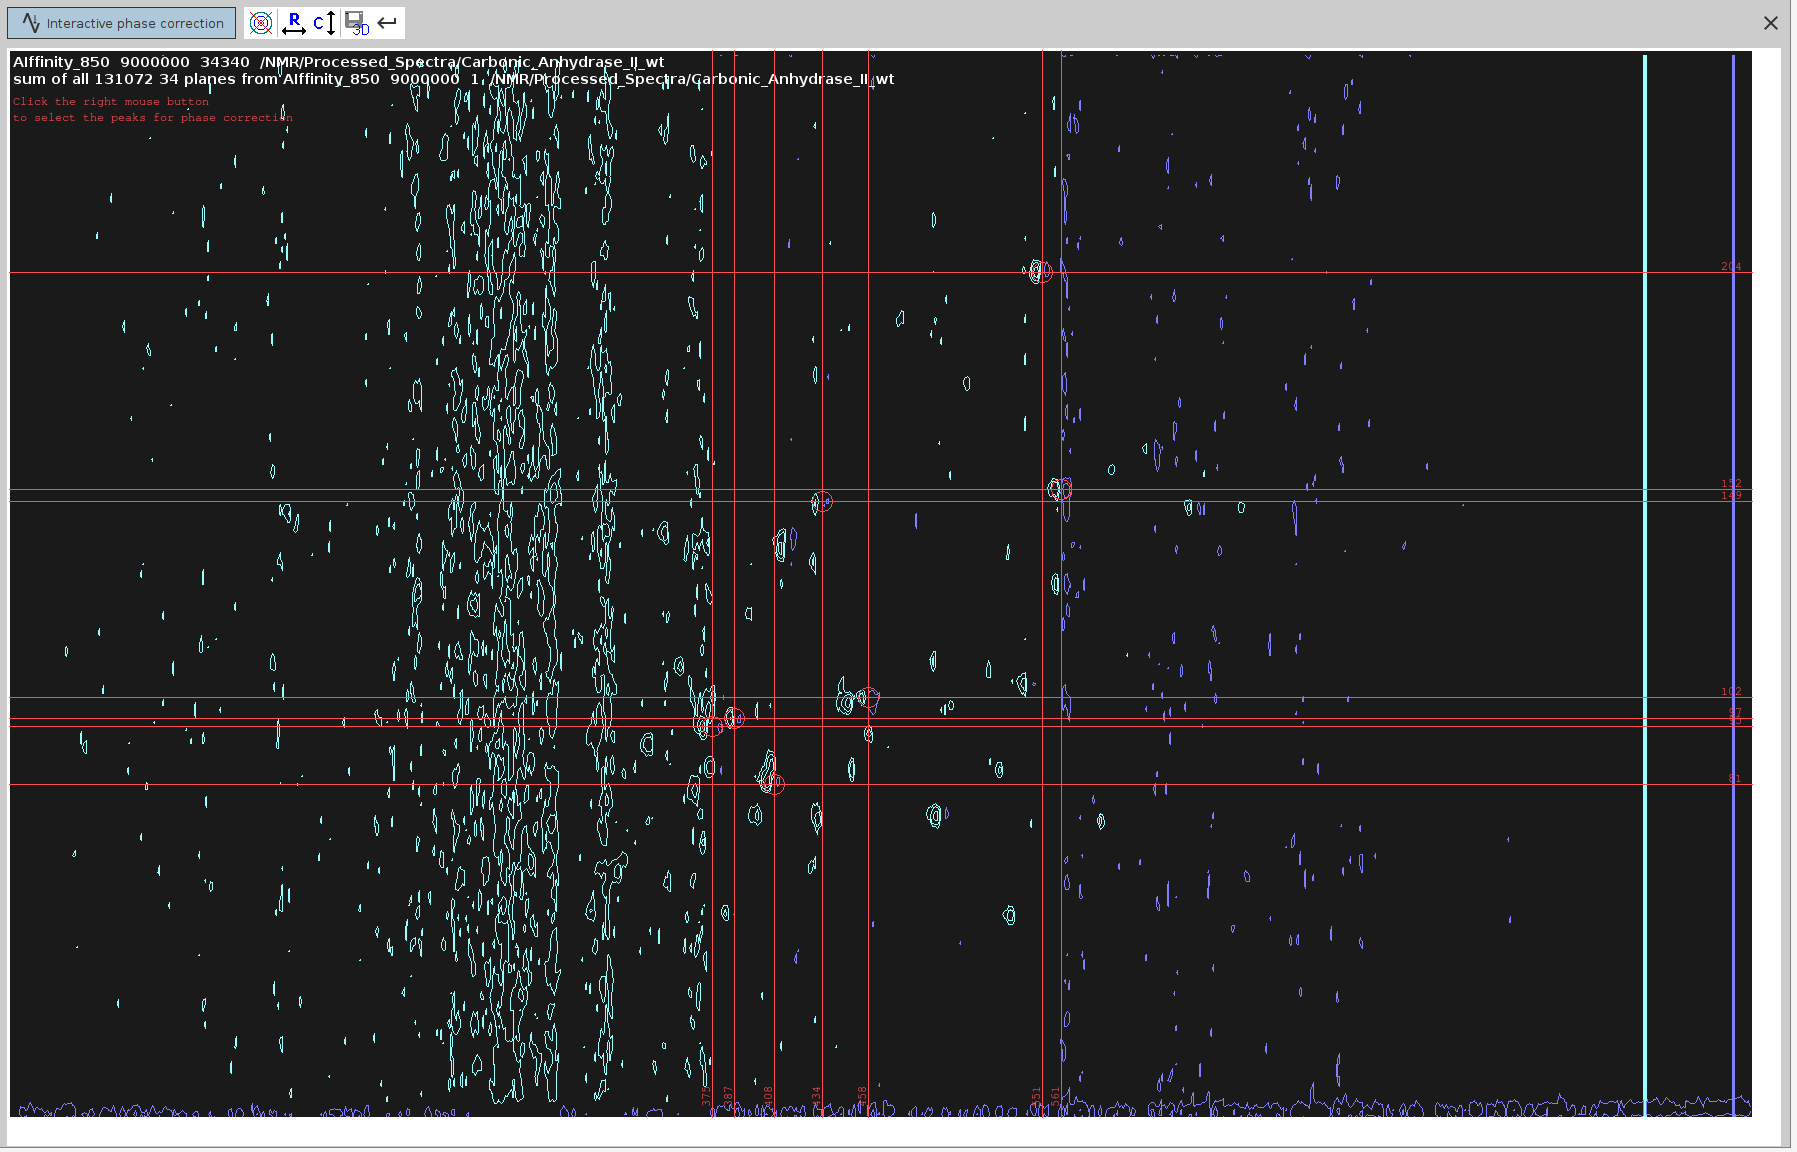The image size is (1797, 1152).
Task: Select the circled peak on column 434
Action: coord(822,502)
